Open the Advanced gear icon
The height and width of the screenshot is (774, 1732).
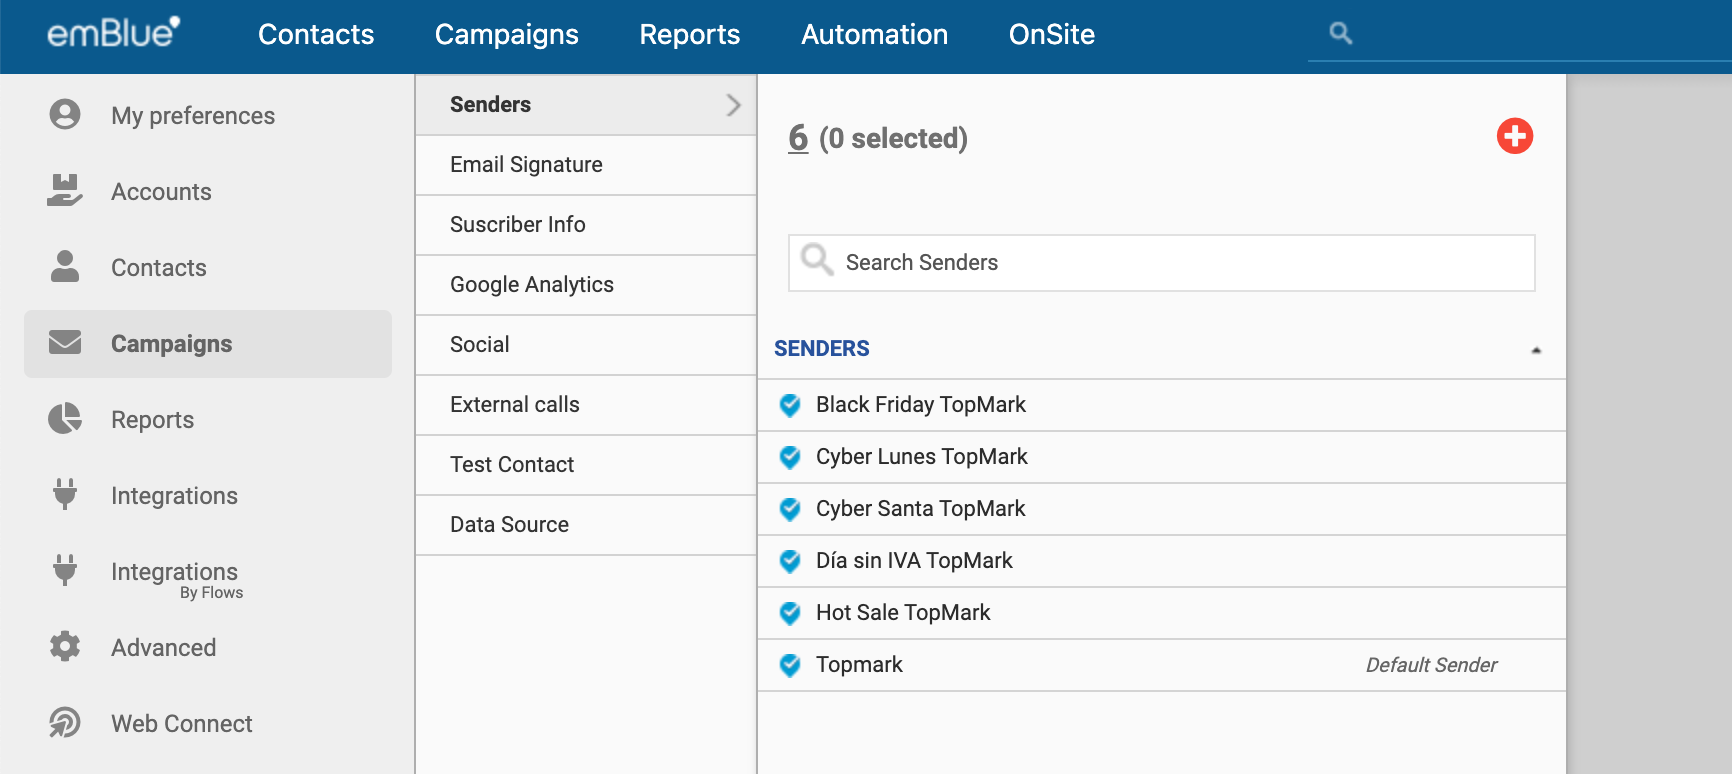65,647
